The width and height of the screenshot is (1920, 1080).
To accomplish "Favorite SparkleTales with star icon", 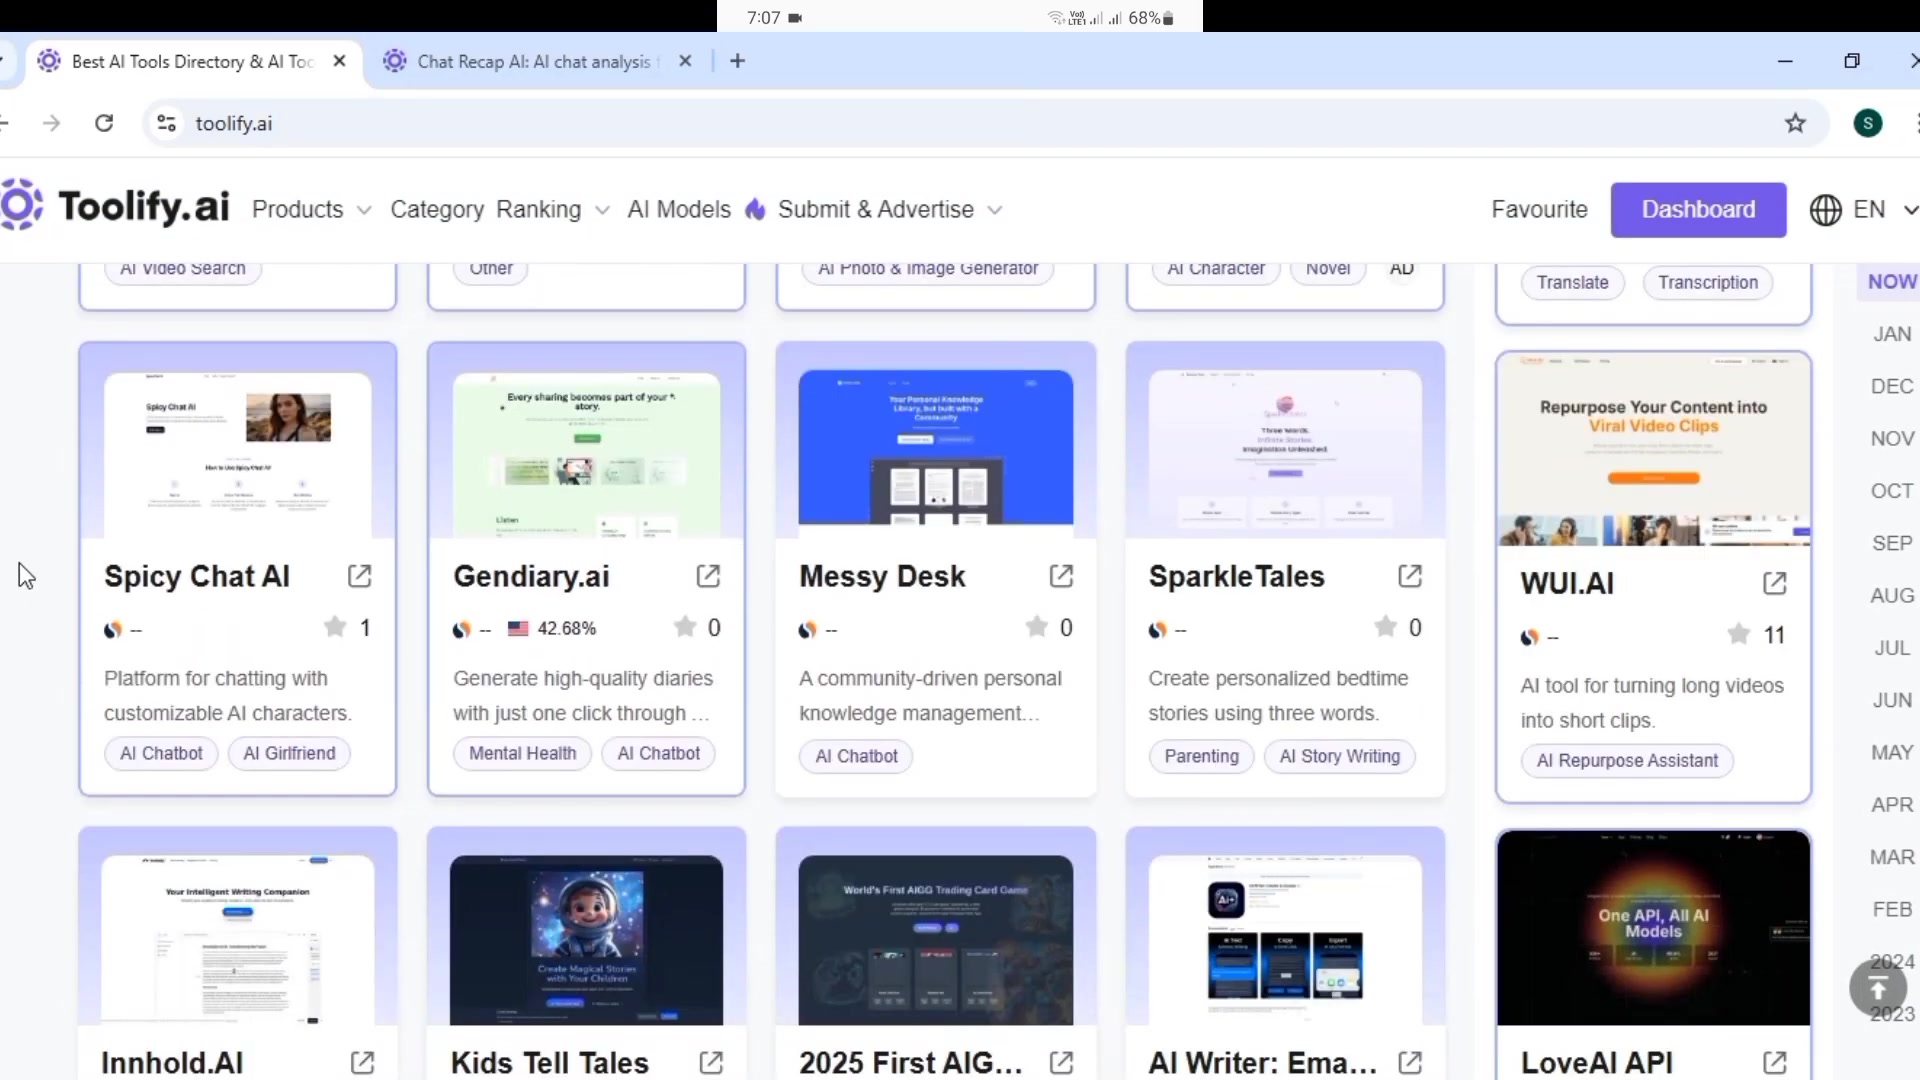I will (x=1386, y=627).
